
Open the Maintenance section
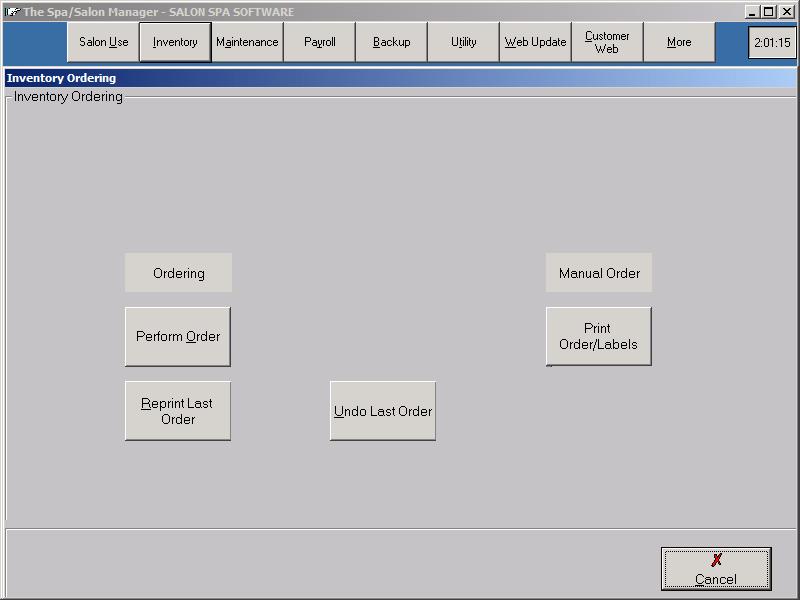[x=247, y=42]
